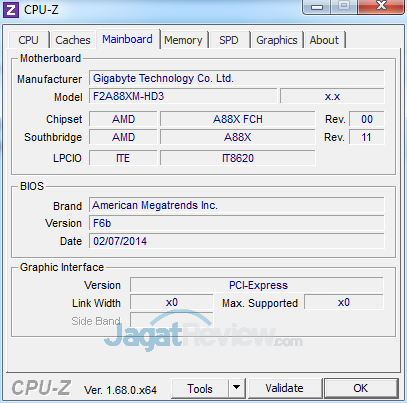407x403 pixels.
Task: Click the BIOS version value F6b
Action: coord(237,223)
